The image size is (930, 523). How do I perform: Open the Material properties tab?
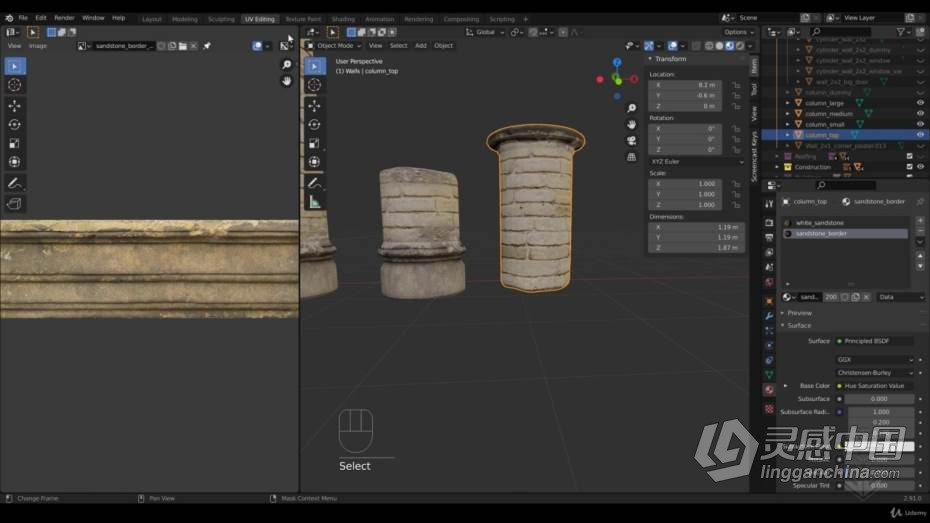coord(769,390)
